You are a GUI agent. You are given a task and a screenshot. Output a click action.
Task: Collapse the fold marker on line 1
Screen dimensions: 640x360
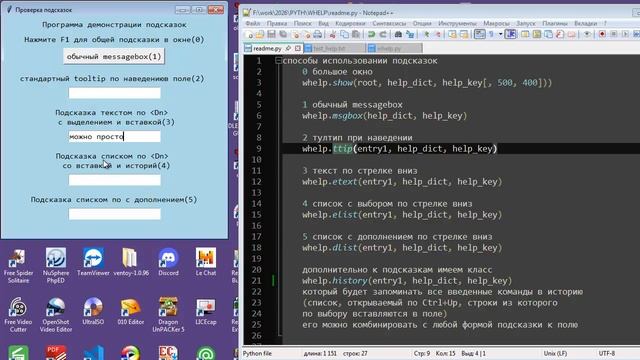point(278,61)
